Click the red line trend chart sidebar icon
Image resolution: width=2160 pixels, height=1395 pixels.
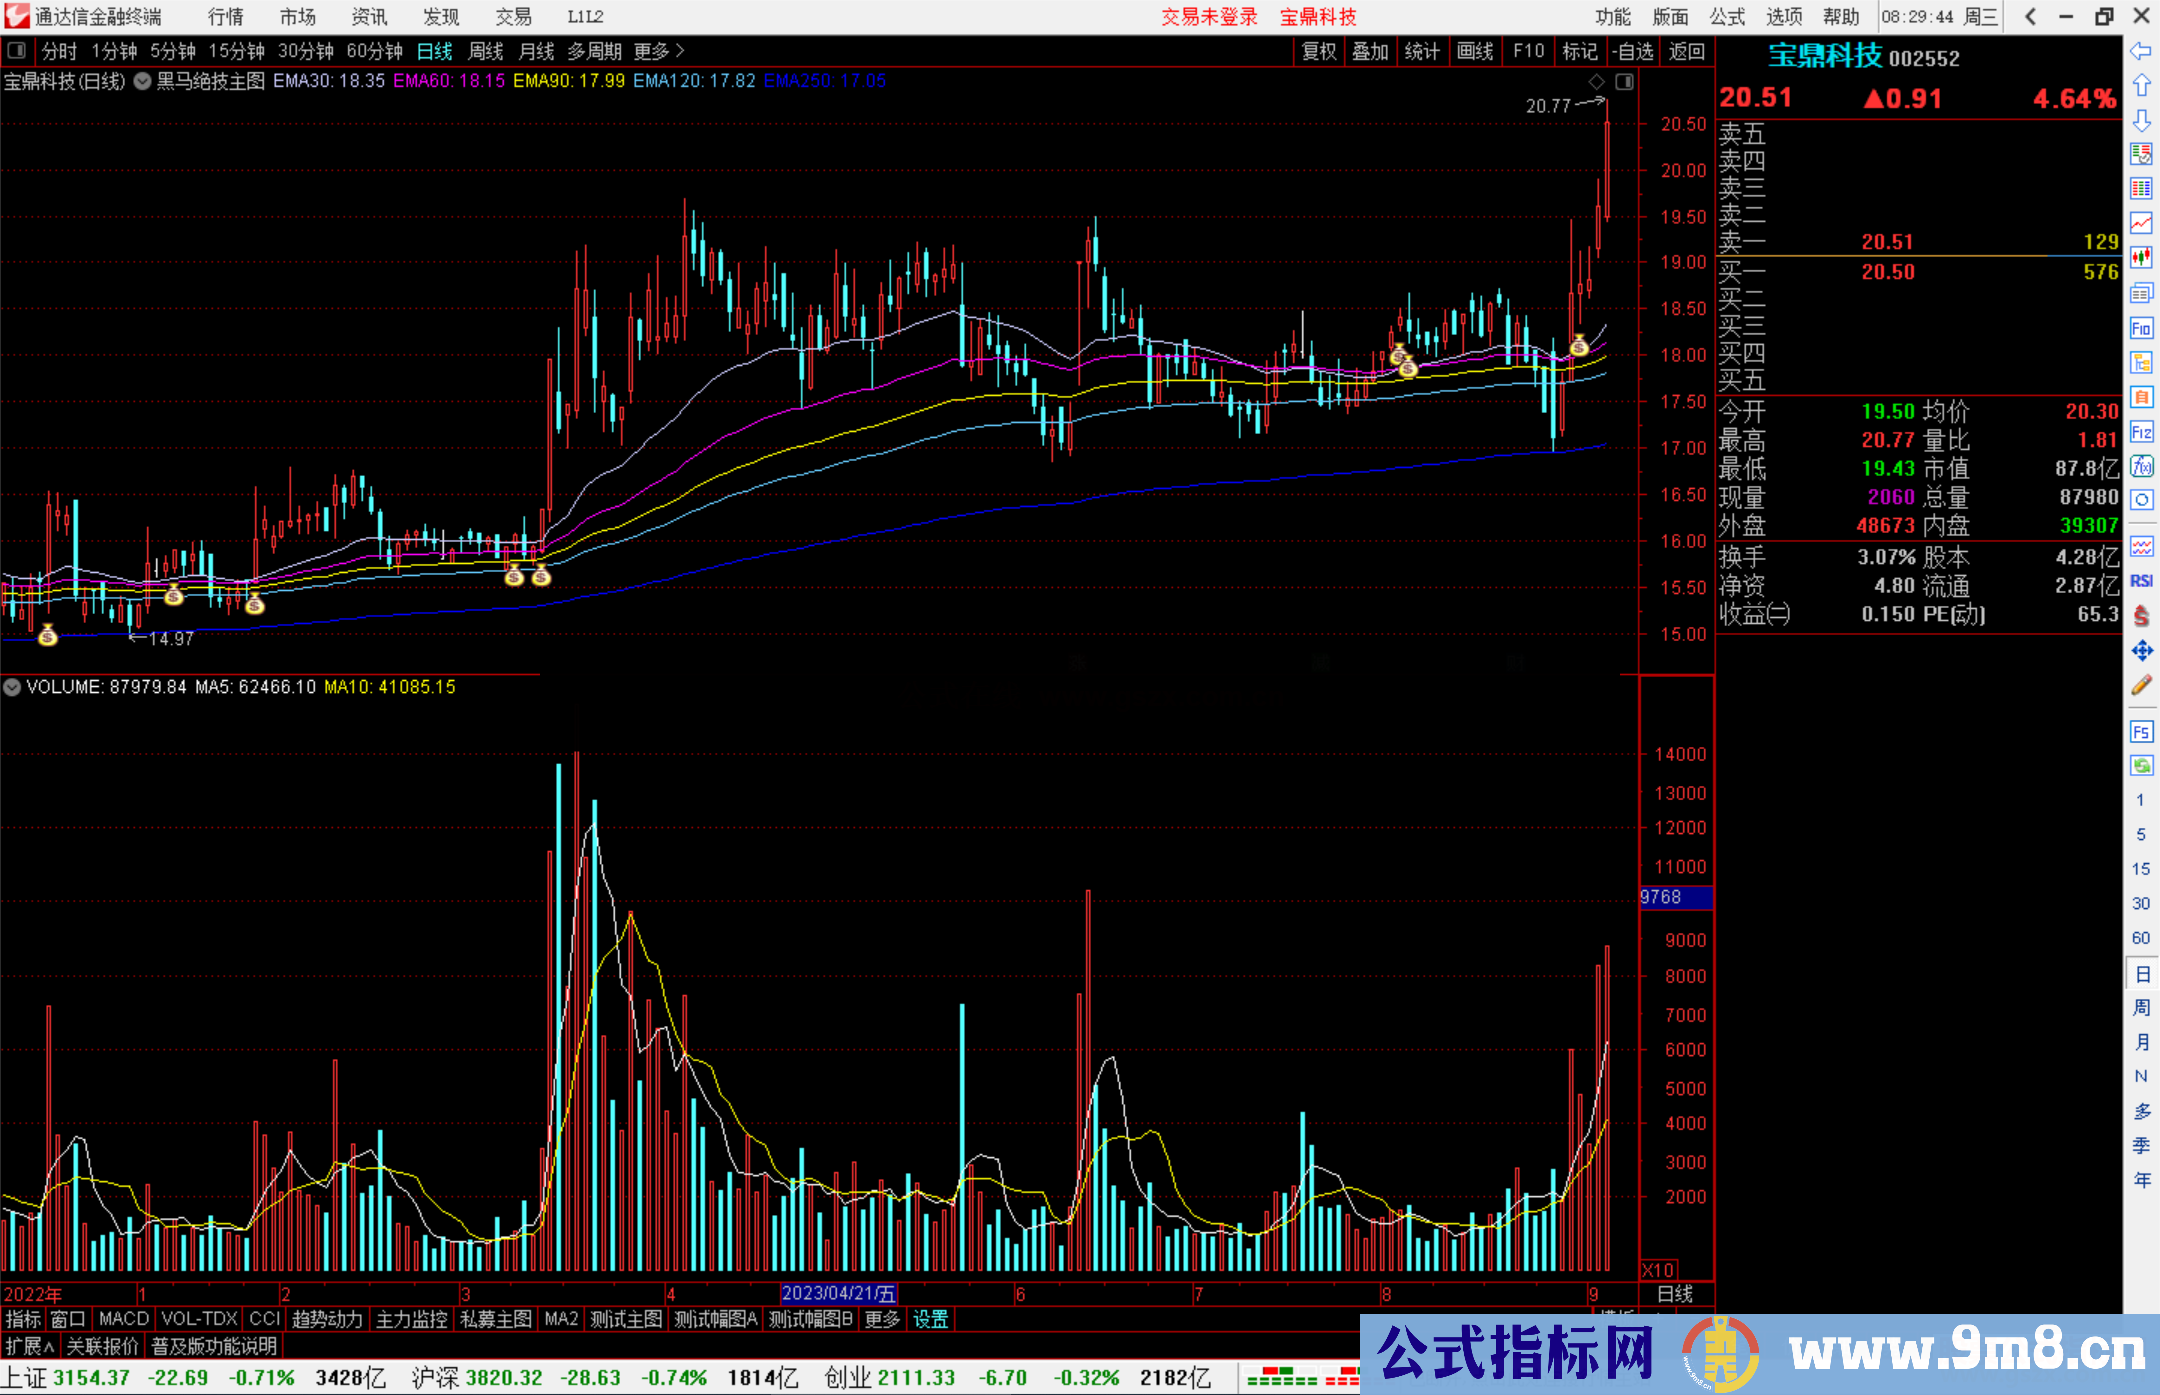(x=2141, y=223)
